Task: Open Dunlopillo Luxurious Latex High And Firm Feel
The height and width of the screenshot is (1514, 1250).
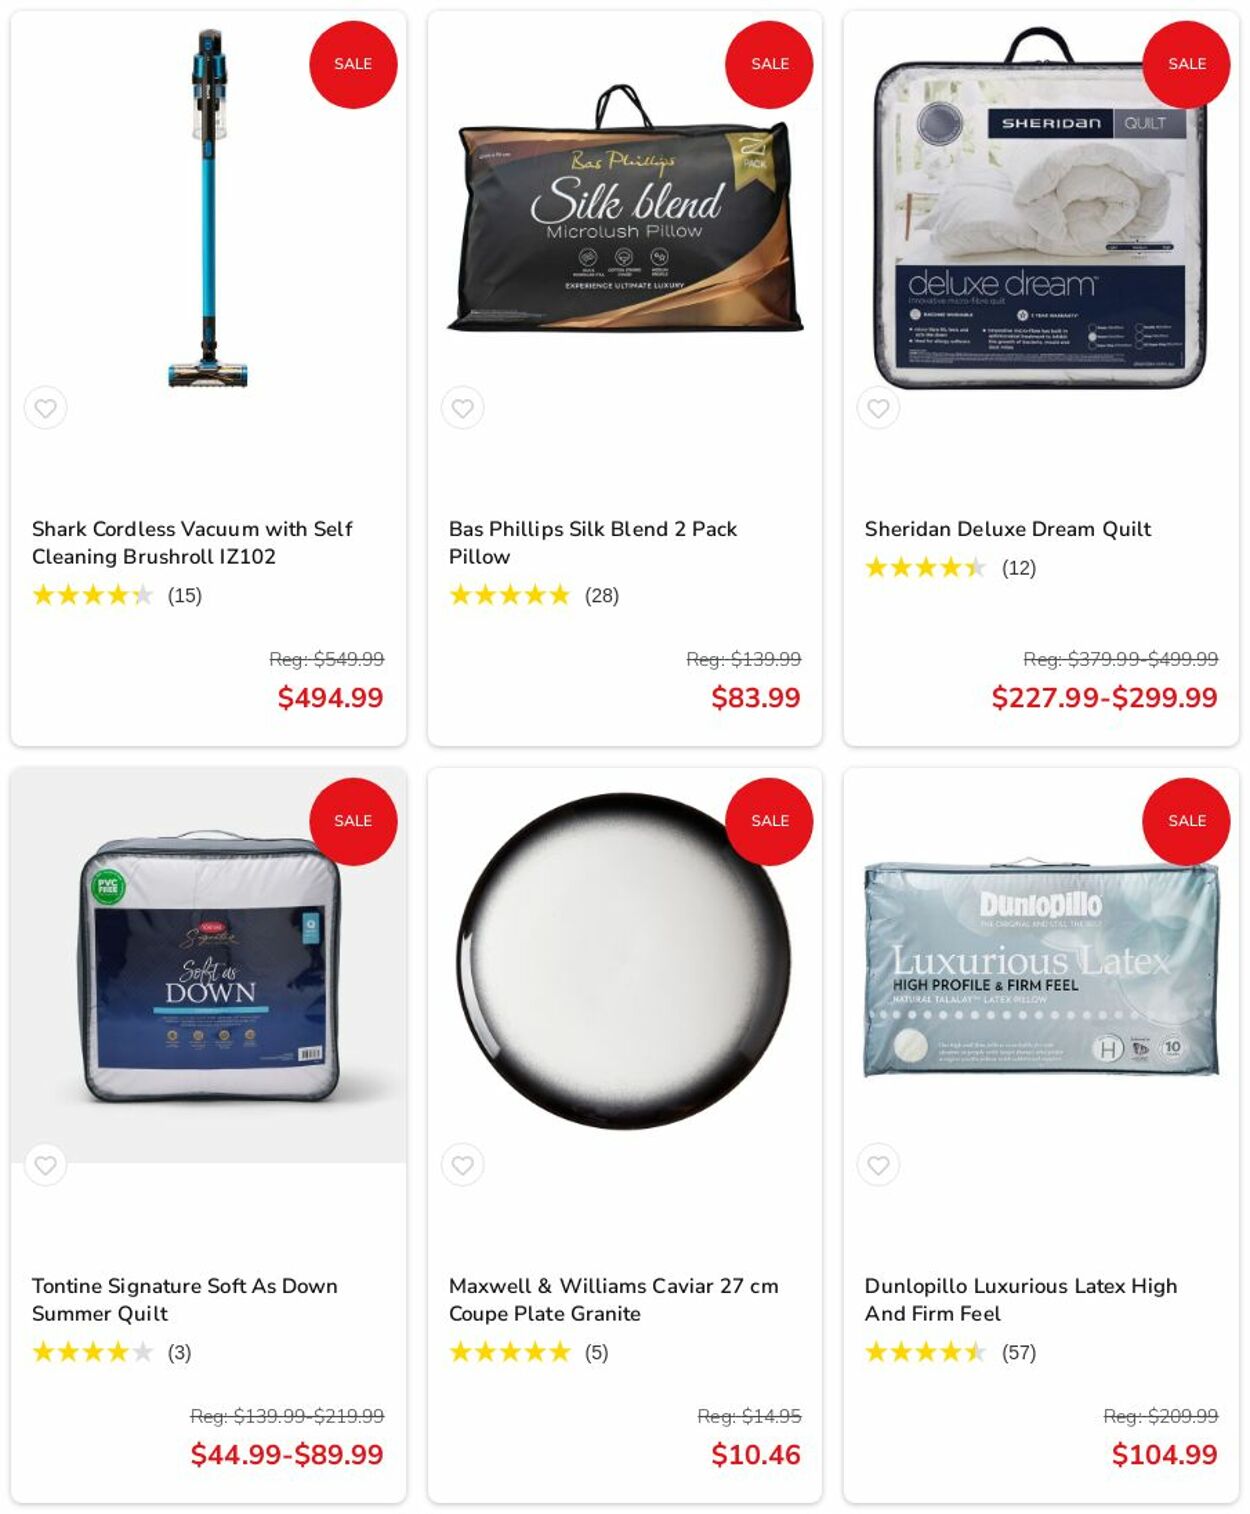Action: click(1021, 1299)
